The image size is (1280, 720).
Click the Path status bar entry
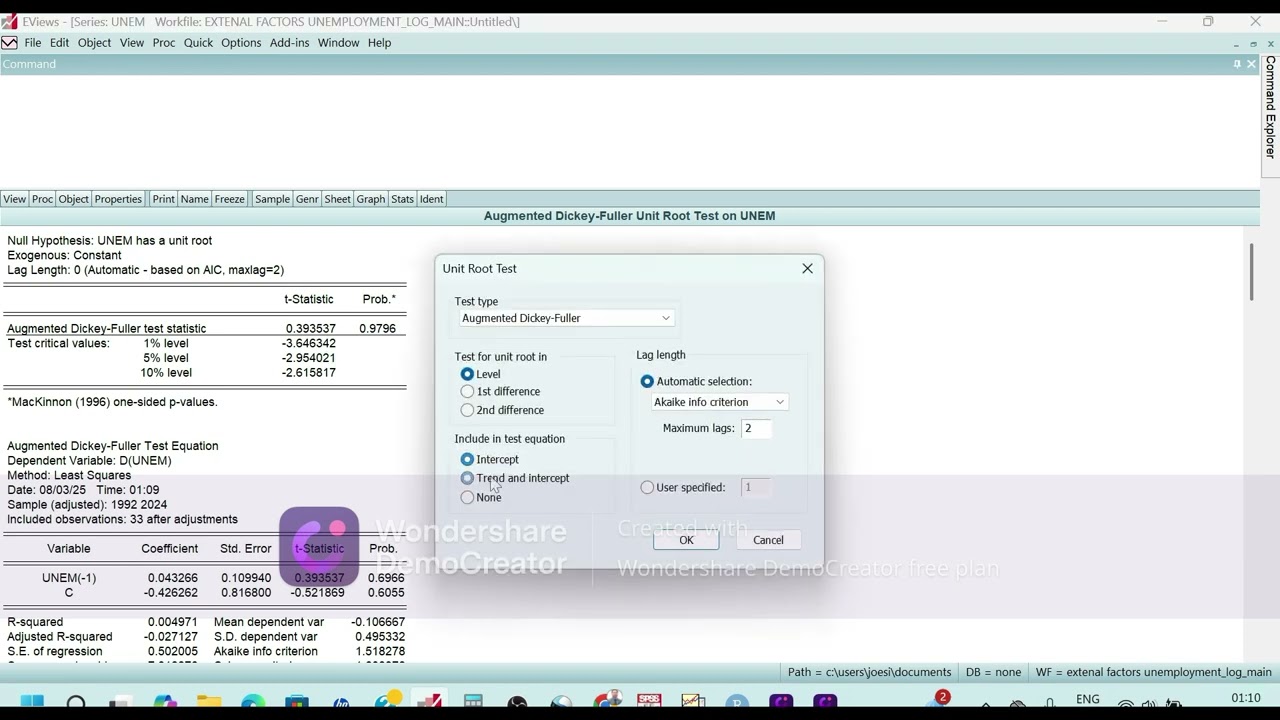click(x=869, y=672)
